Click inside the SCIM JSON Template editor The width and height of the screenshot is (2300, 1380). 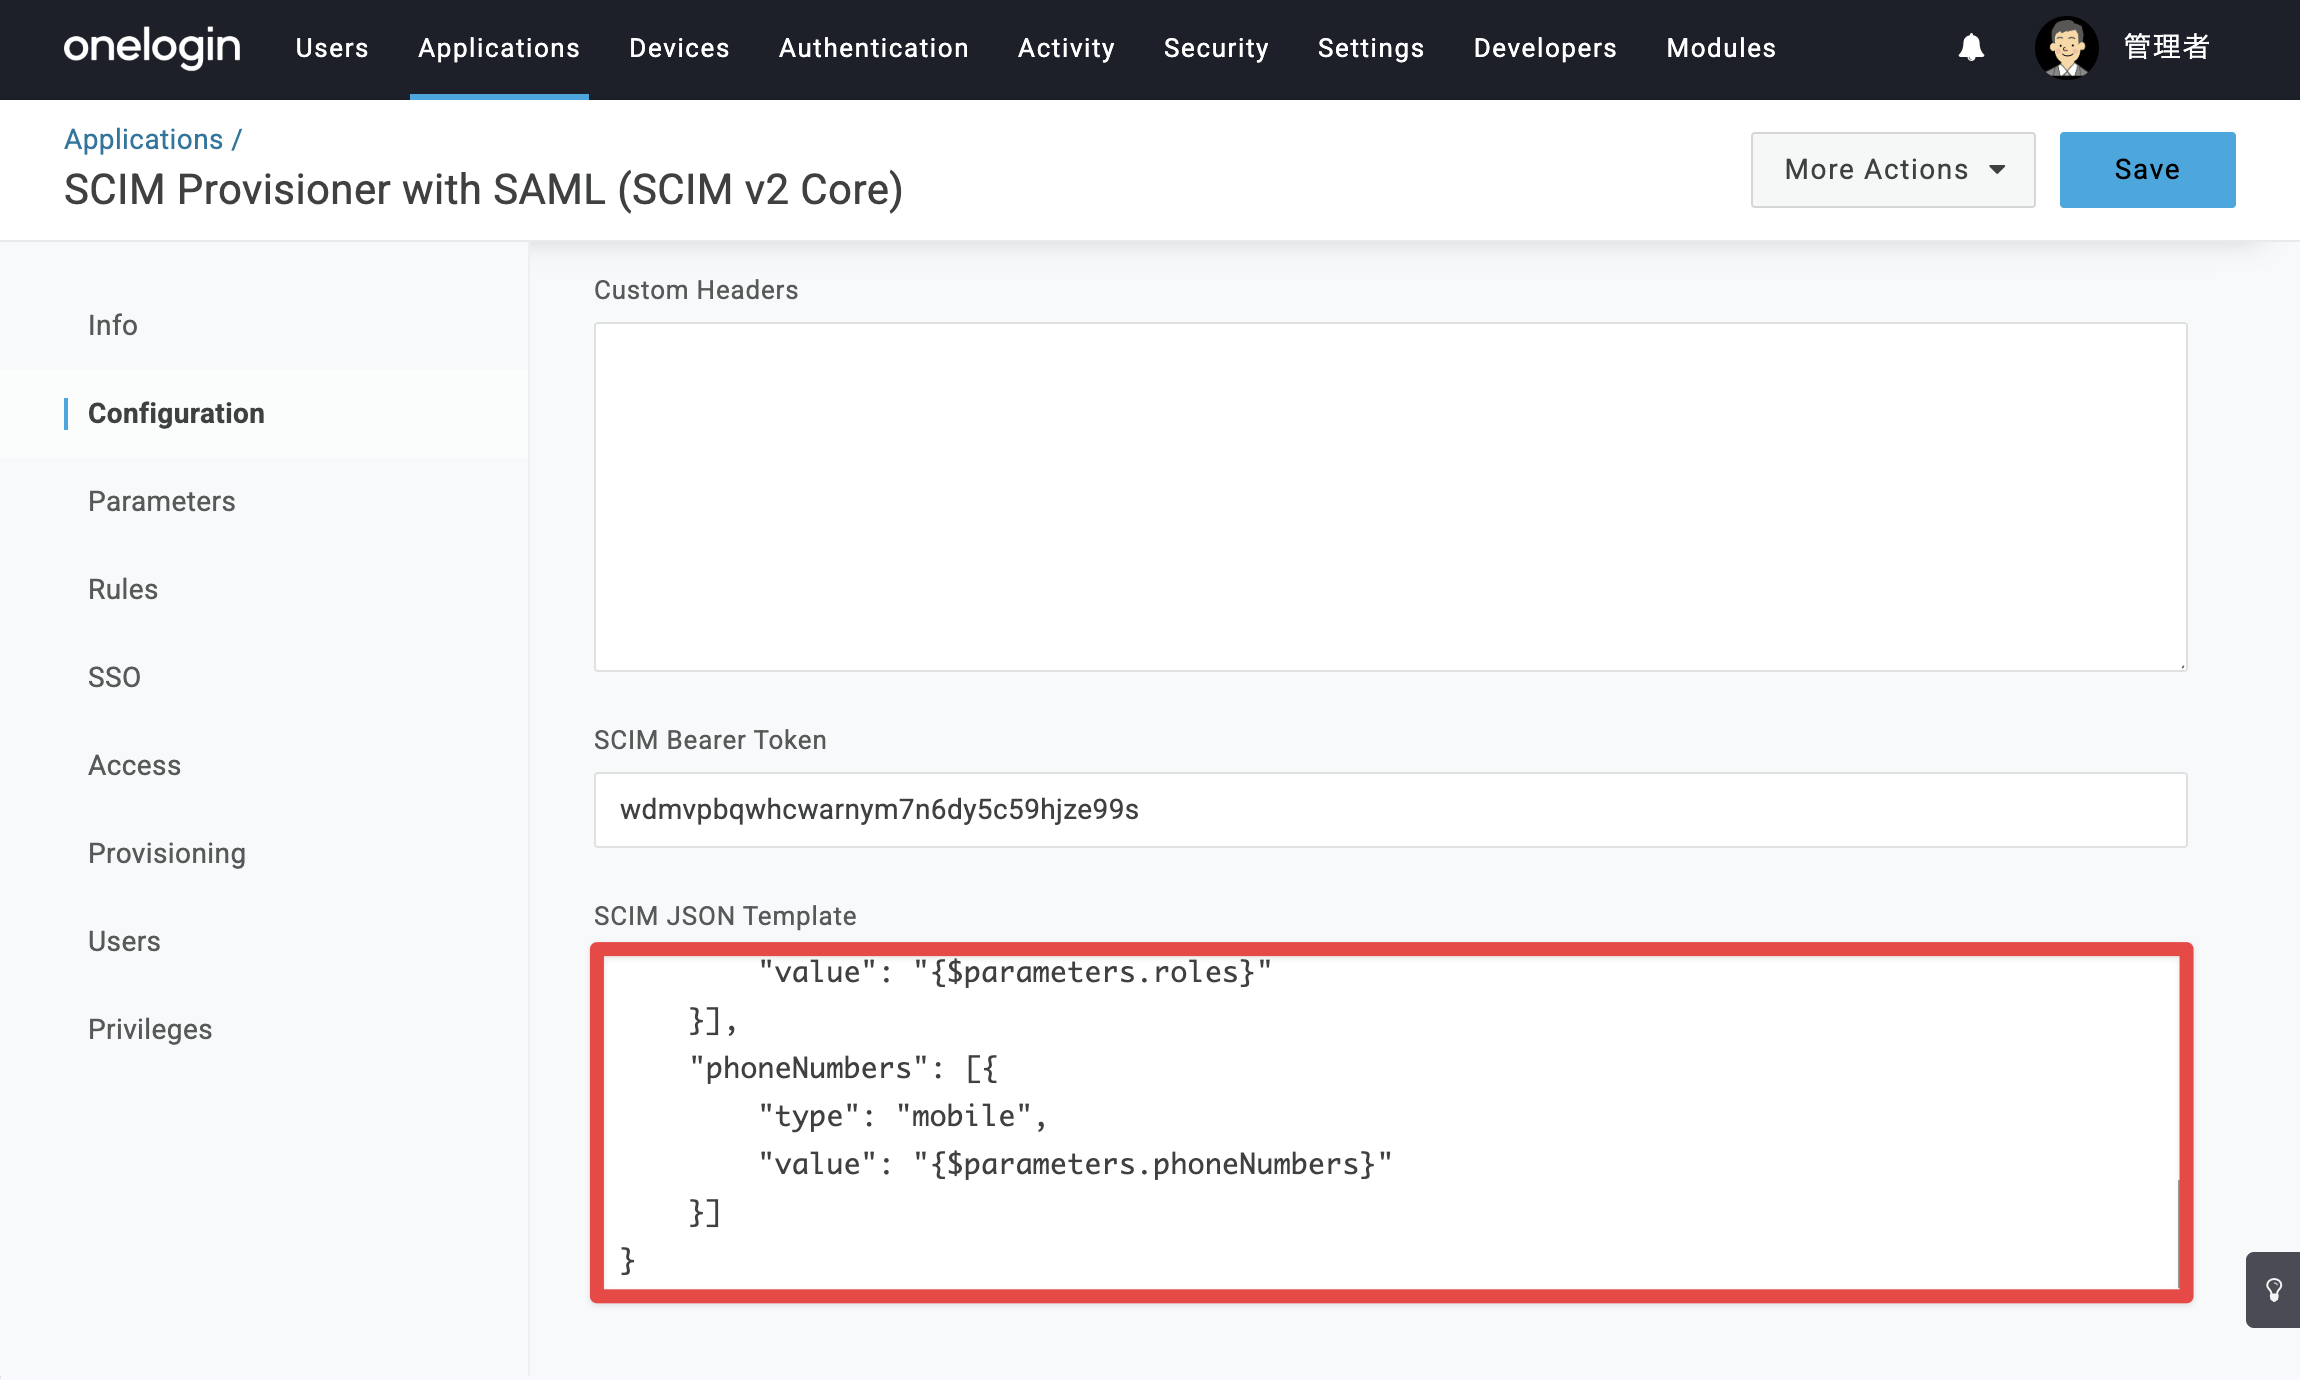pos(1390,1122)
